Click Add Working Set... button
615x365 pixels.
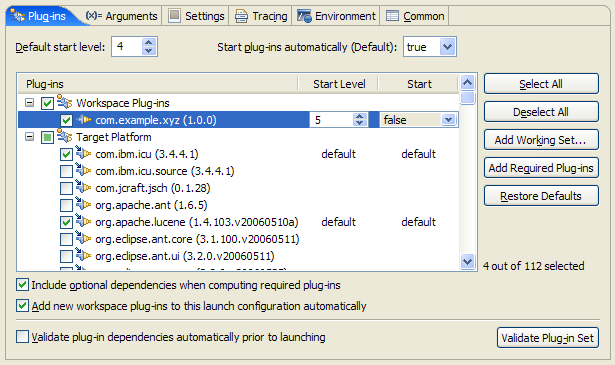click(541, 140)
